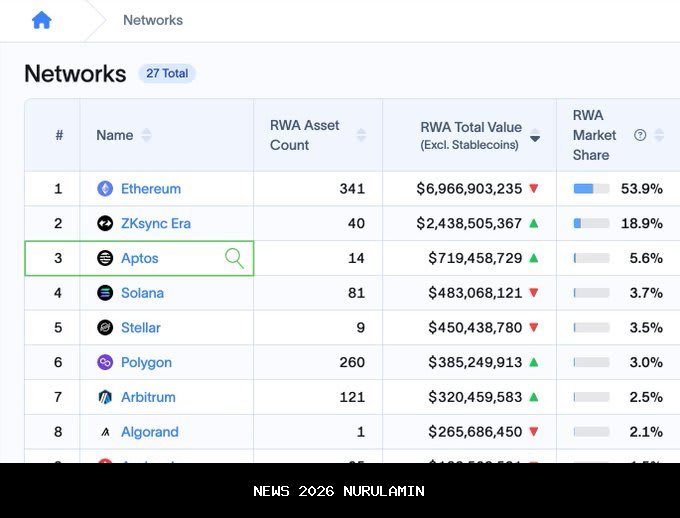Screen dimensions: 680x518
Task: Click the Ethereum logo icon
Action: tap(105, 189)
